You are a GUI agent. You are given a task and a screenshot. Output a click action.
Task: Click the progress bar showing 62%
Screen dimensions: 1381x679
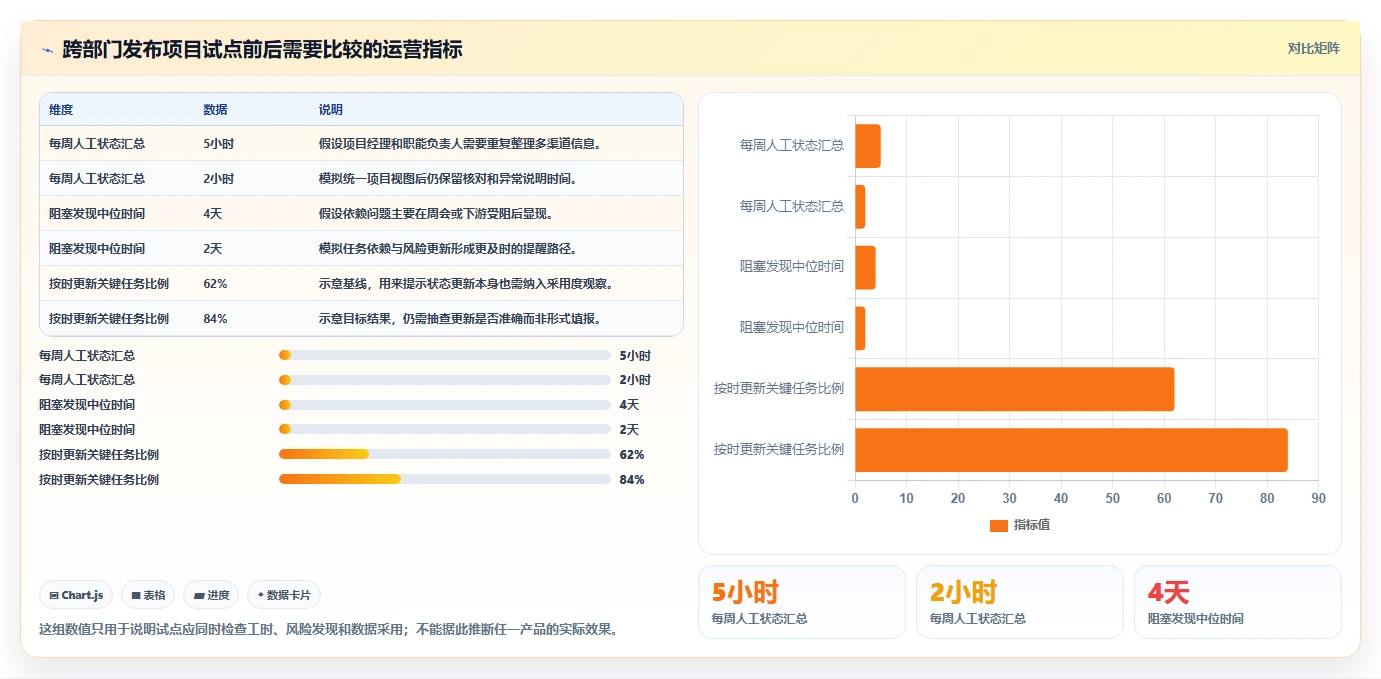445,454
